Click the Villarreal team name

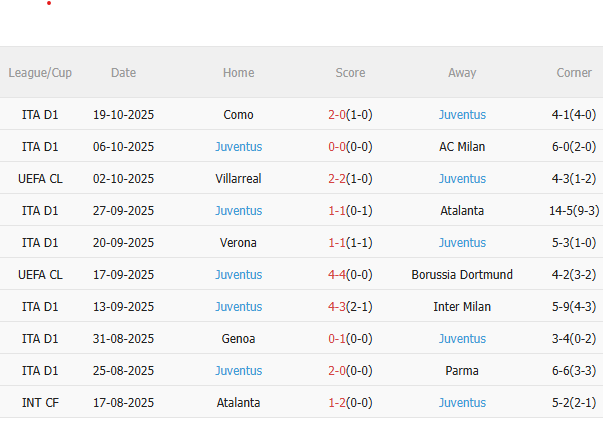point(238,179)
